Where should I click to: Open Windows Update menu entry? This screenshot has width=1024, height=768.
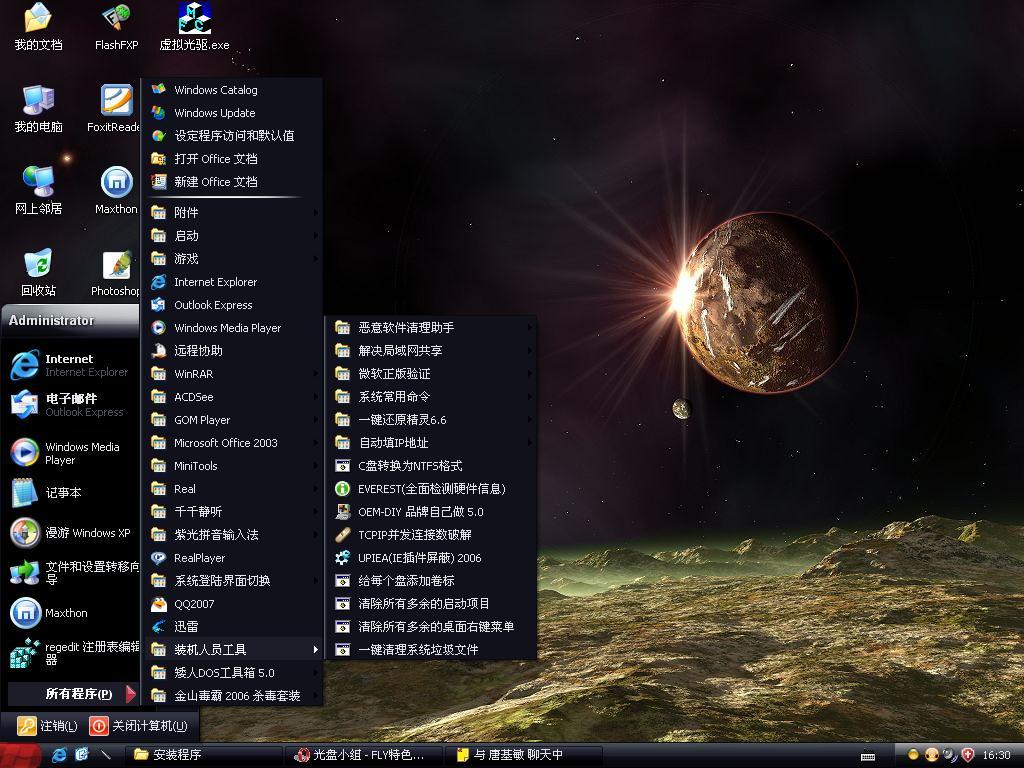point(232,112)
